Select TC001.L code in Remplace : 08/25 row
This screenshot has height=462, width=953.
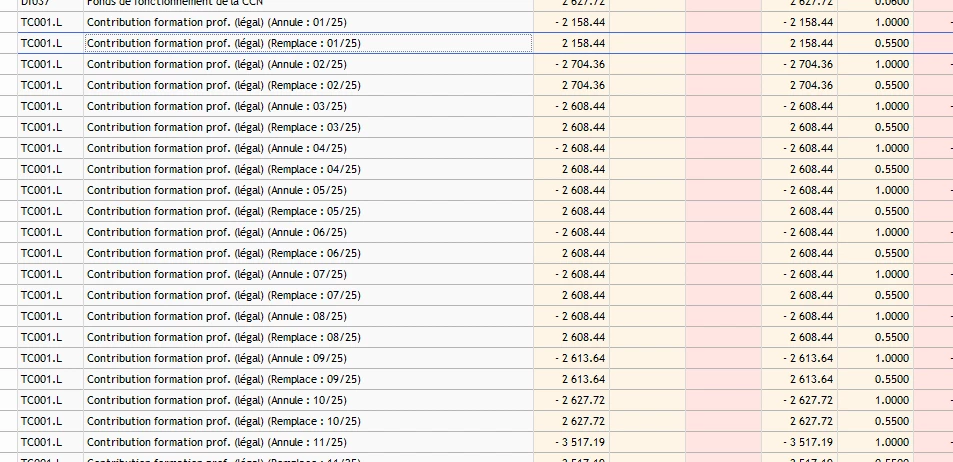click(42, 337)
